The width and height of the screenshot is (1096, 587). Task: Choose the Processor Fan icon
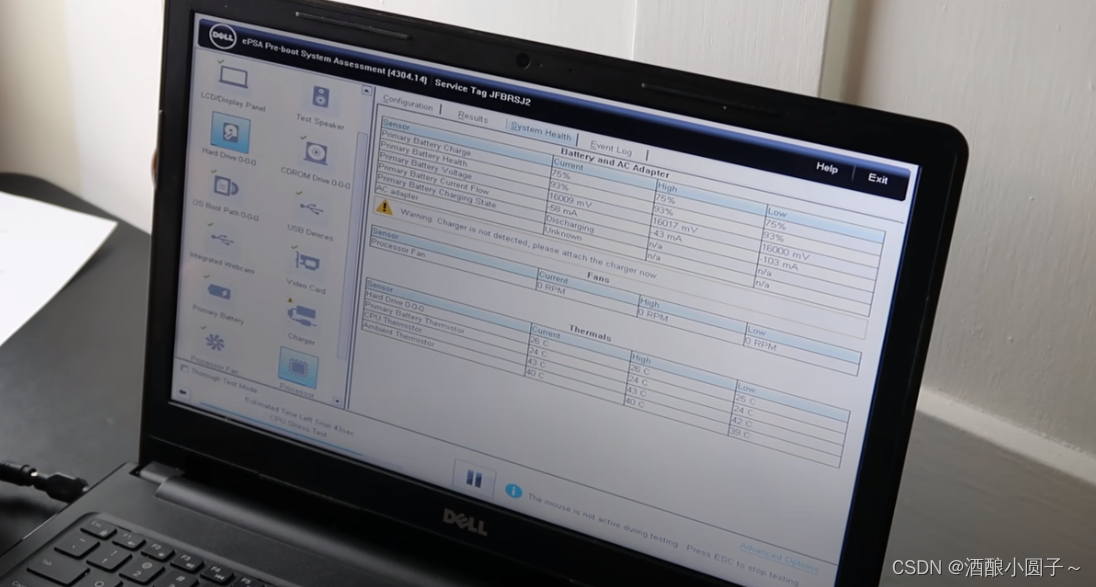point(214,342)
